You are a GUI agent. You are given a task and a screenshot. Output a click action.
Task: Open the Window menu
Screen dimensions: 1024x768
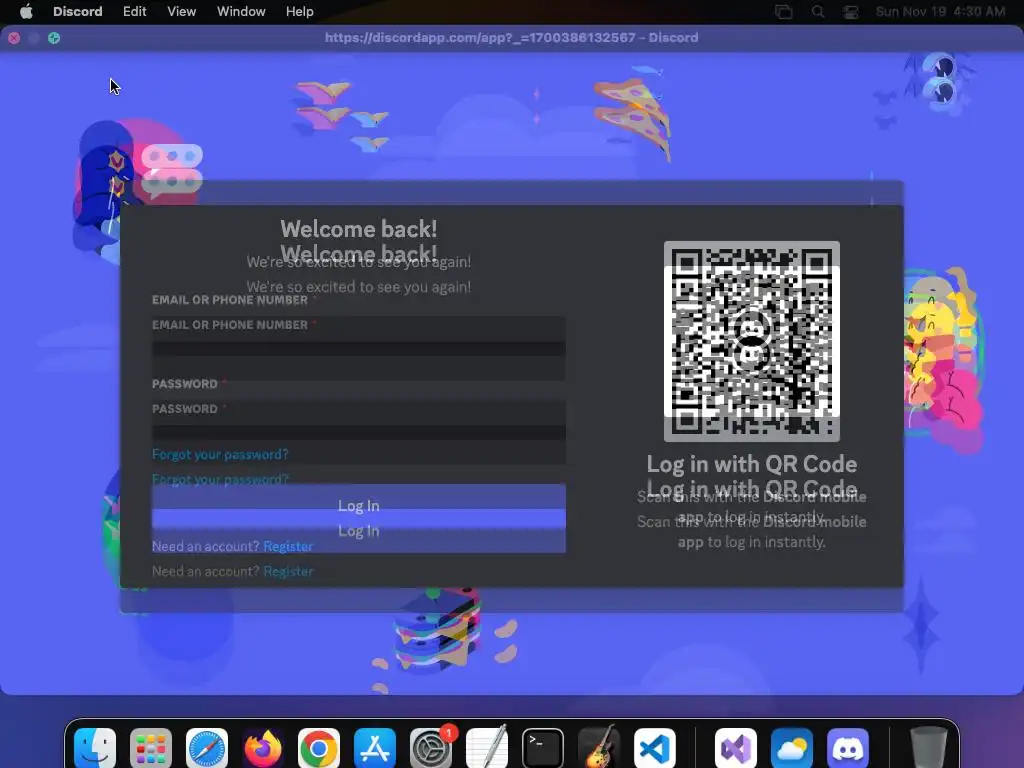click(x=241, y=12)
